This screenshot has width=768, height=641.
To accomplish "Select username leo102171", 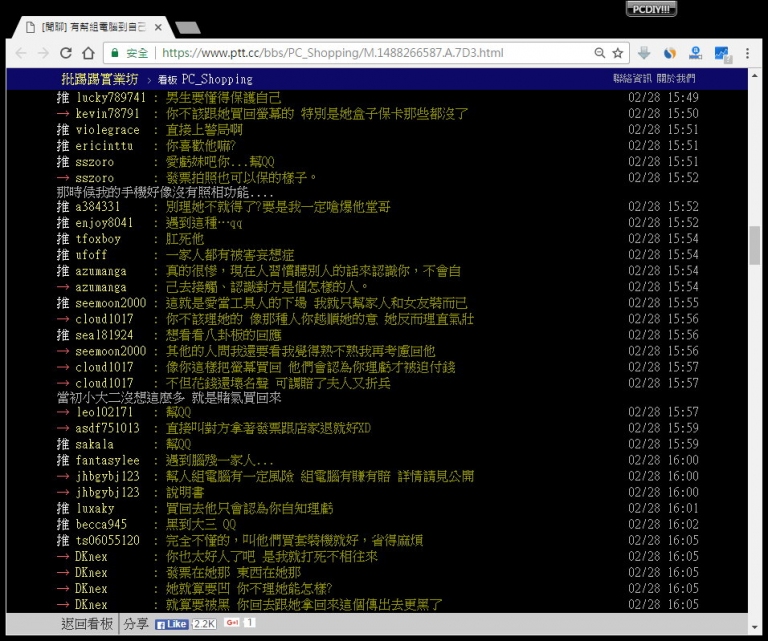I will point(104,412).
